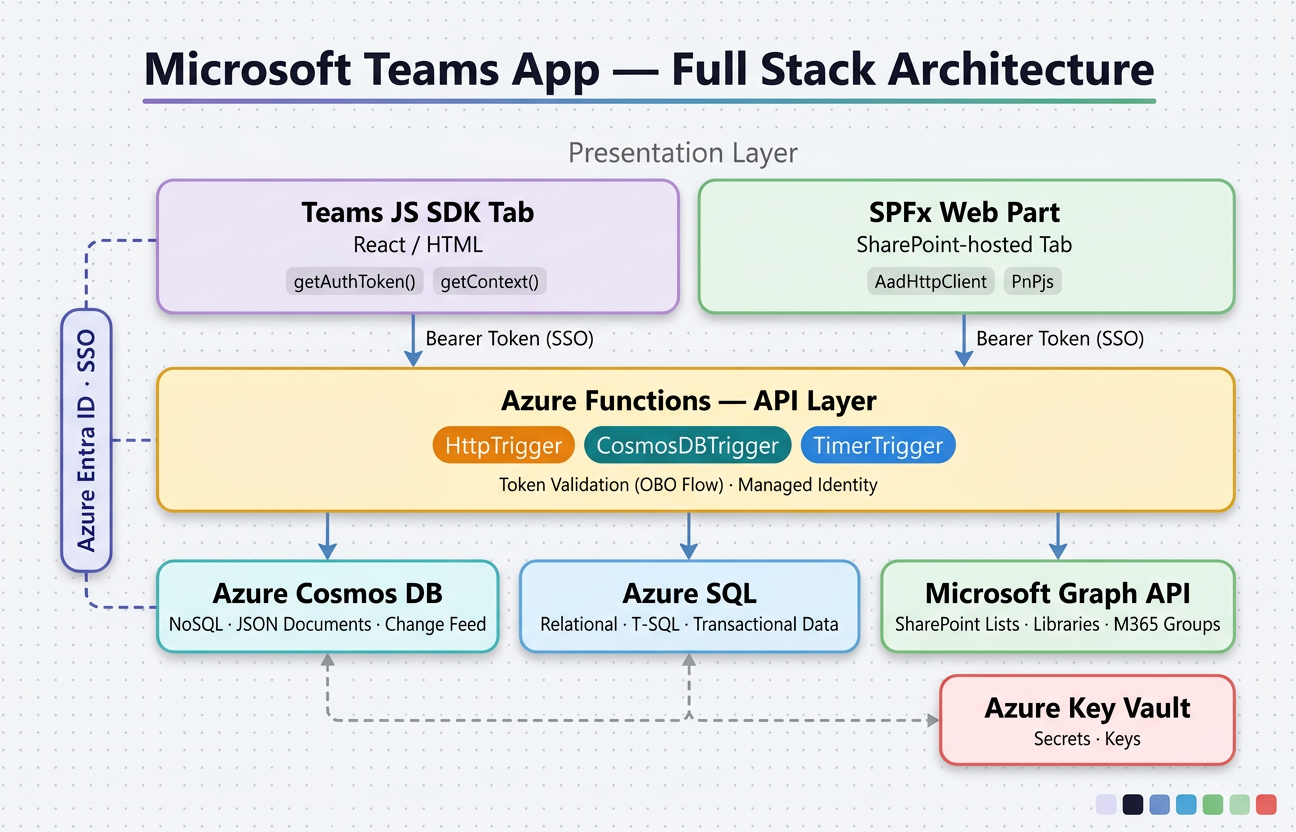Screen dimensions: 1296x832
Task: Click the getContext() chip
Action: [489, 281]
